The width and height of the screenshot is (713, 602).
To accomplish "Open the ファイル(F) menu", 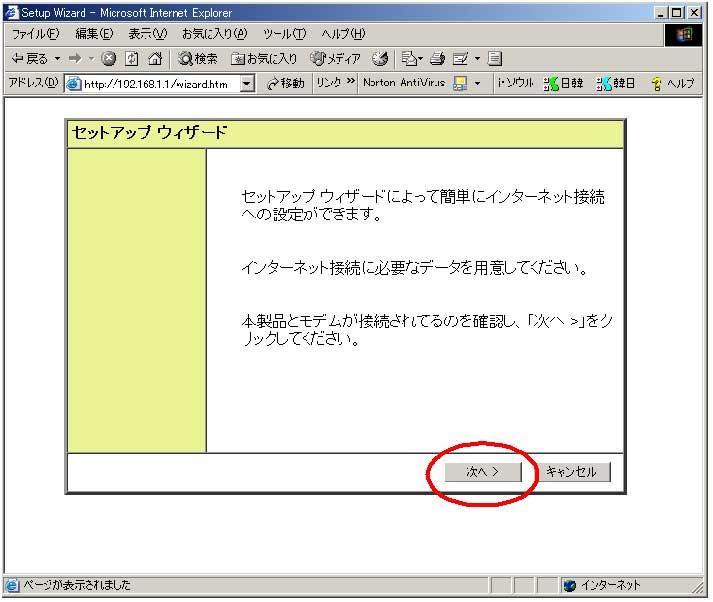I will point(35,34).
